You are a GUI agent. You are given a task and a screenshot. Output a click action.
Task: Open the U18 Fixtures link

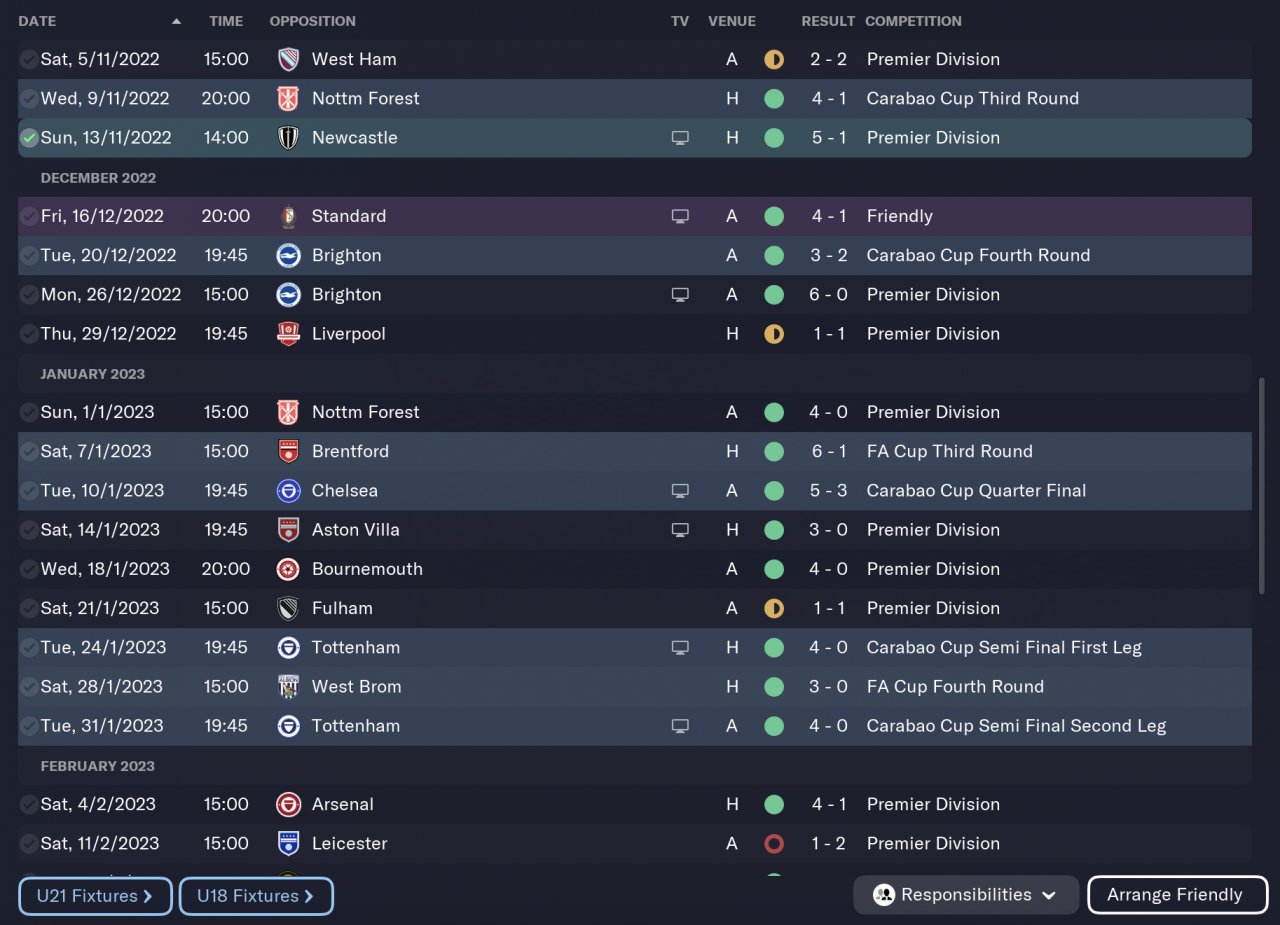click(x=255, y=896)
